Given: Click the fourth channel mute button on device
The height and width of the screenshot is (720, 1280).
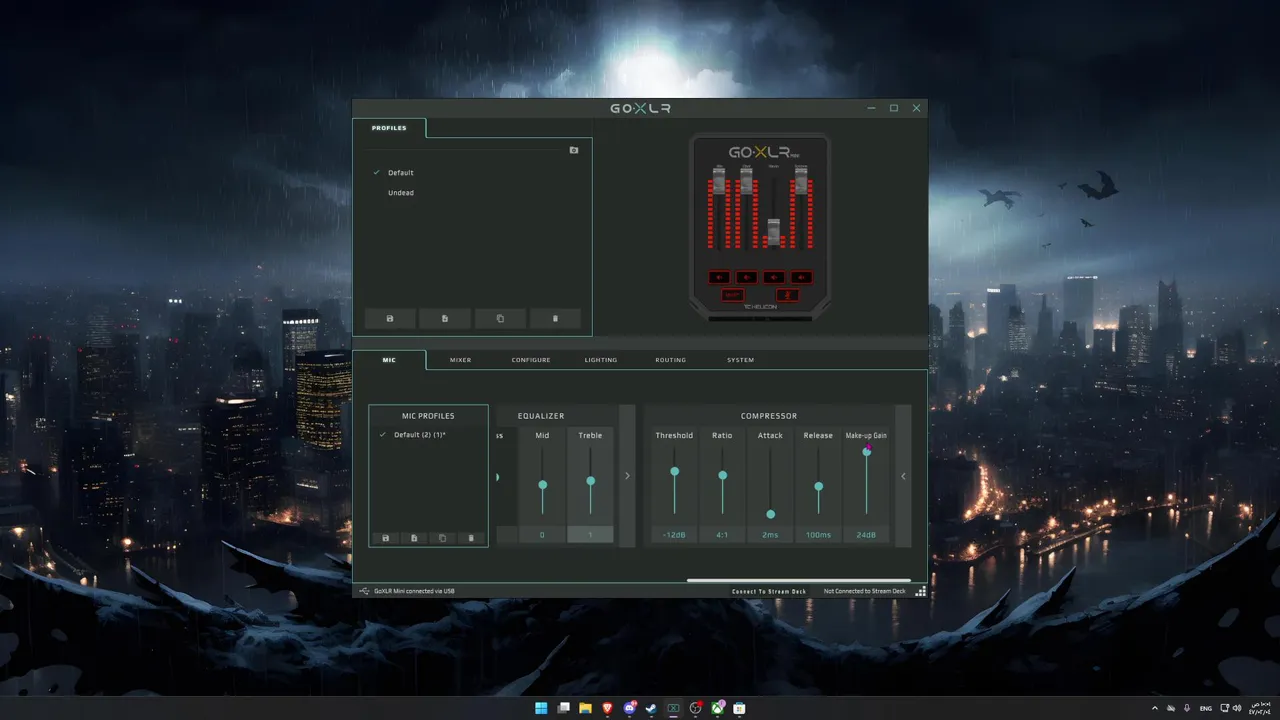Looking at the screenshot, I should 801,277.
